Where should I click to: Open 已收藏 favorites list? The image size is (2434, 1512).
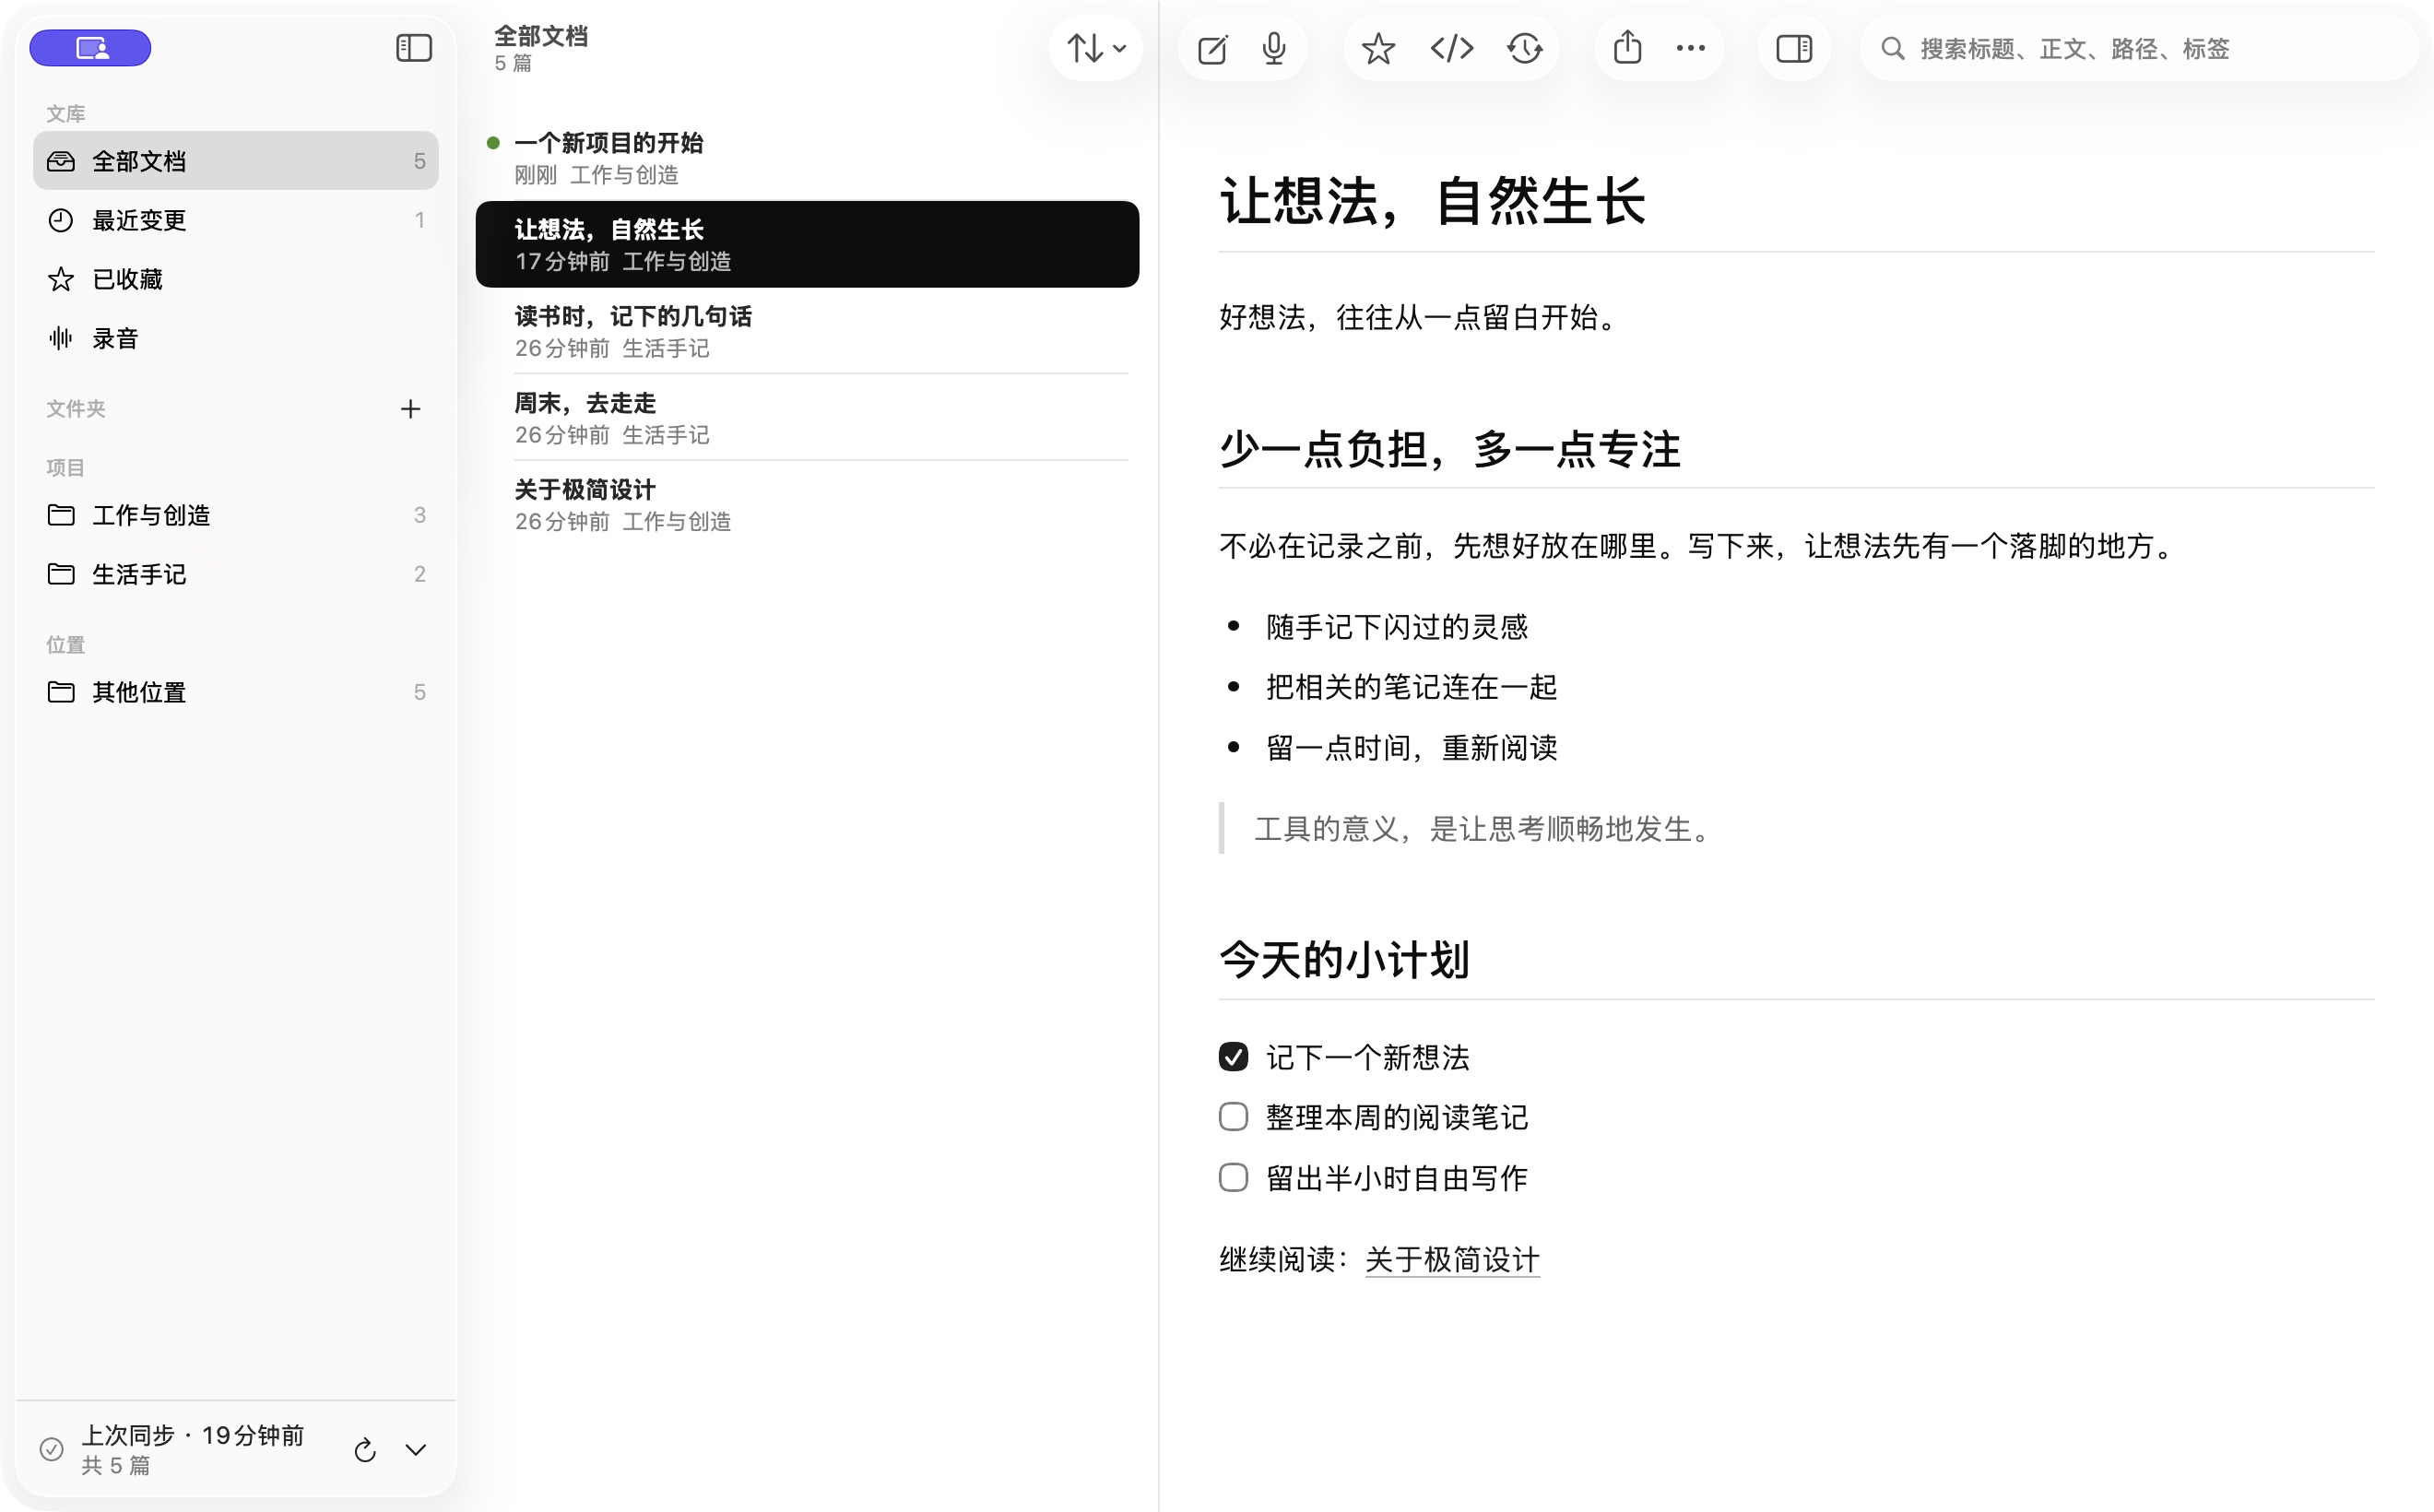click(x=236, y=279)
